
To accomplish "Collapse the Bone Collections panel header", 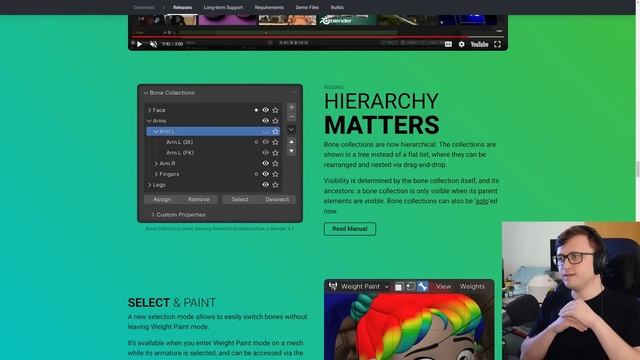I will point(169,93).
